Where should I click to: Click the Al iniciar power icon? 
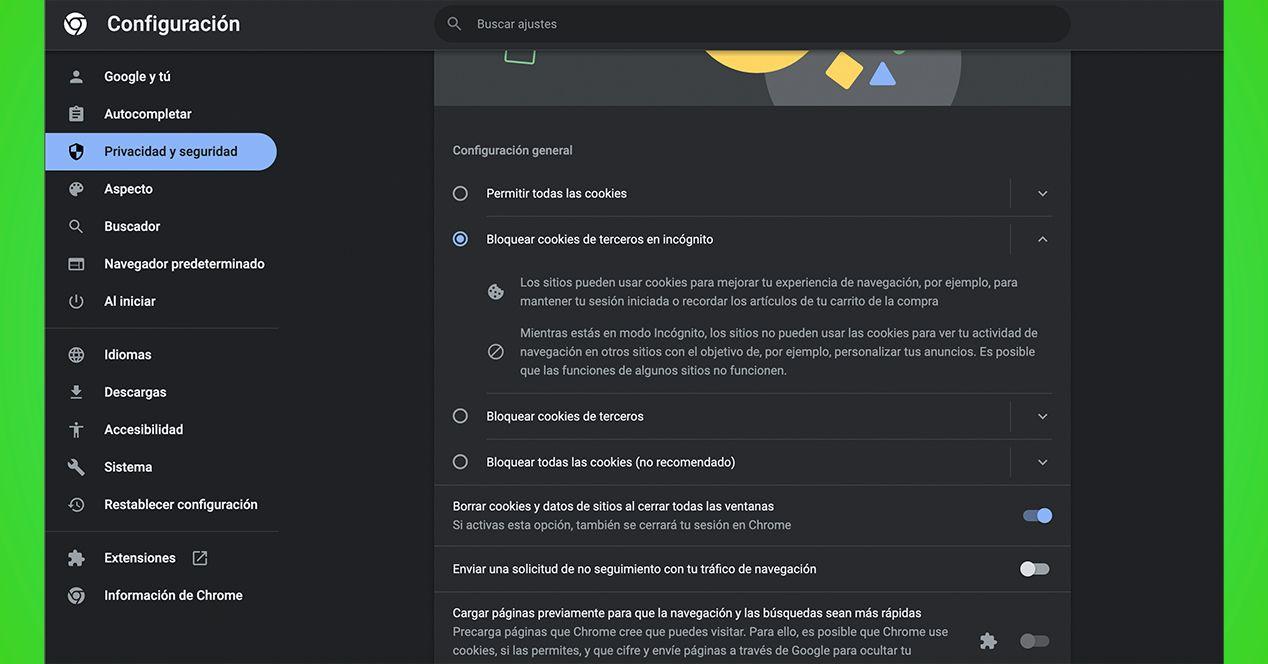(76, 300)
